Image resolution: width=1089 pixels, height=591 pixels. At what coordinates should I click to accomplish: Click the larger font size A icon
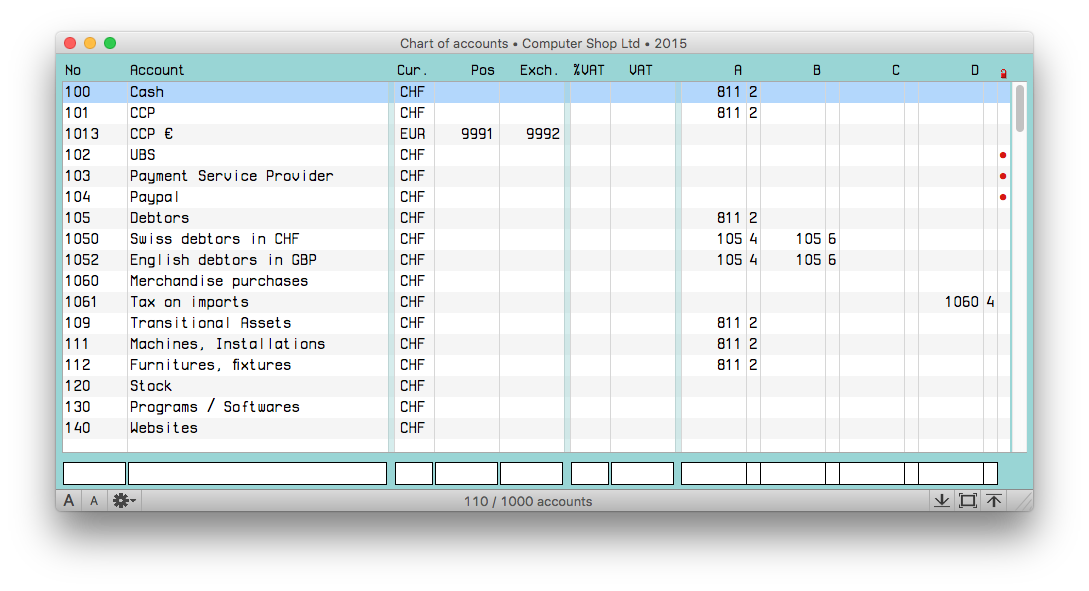(69, 501)
